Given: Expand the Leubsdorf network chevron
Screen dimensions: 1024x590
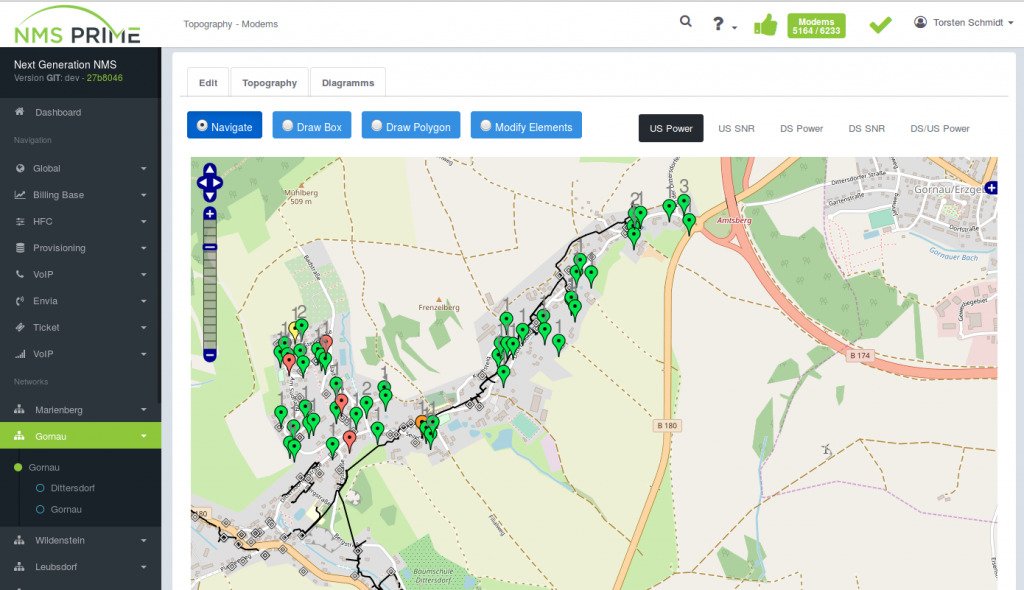Looking at the screenshot, I should click(144, 567).
